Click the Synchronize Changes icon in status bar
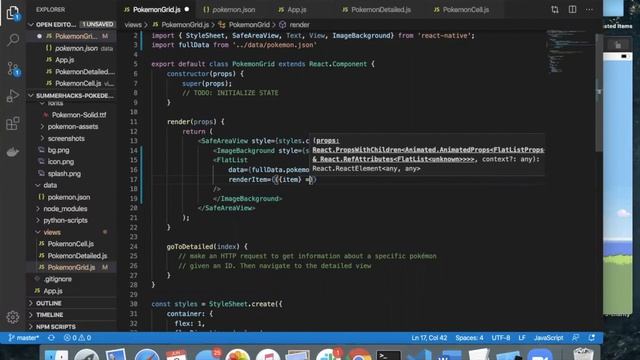The image size is (640, 360). click(x=51, y=338)
